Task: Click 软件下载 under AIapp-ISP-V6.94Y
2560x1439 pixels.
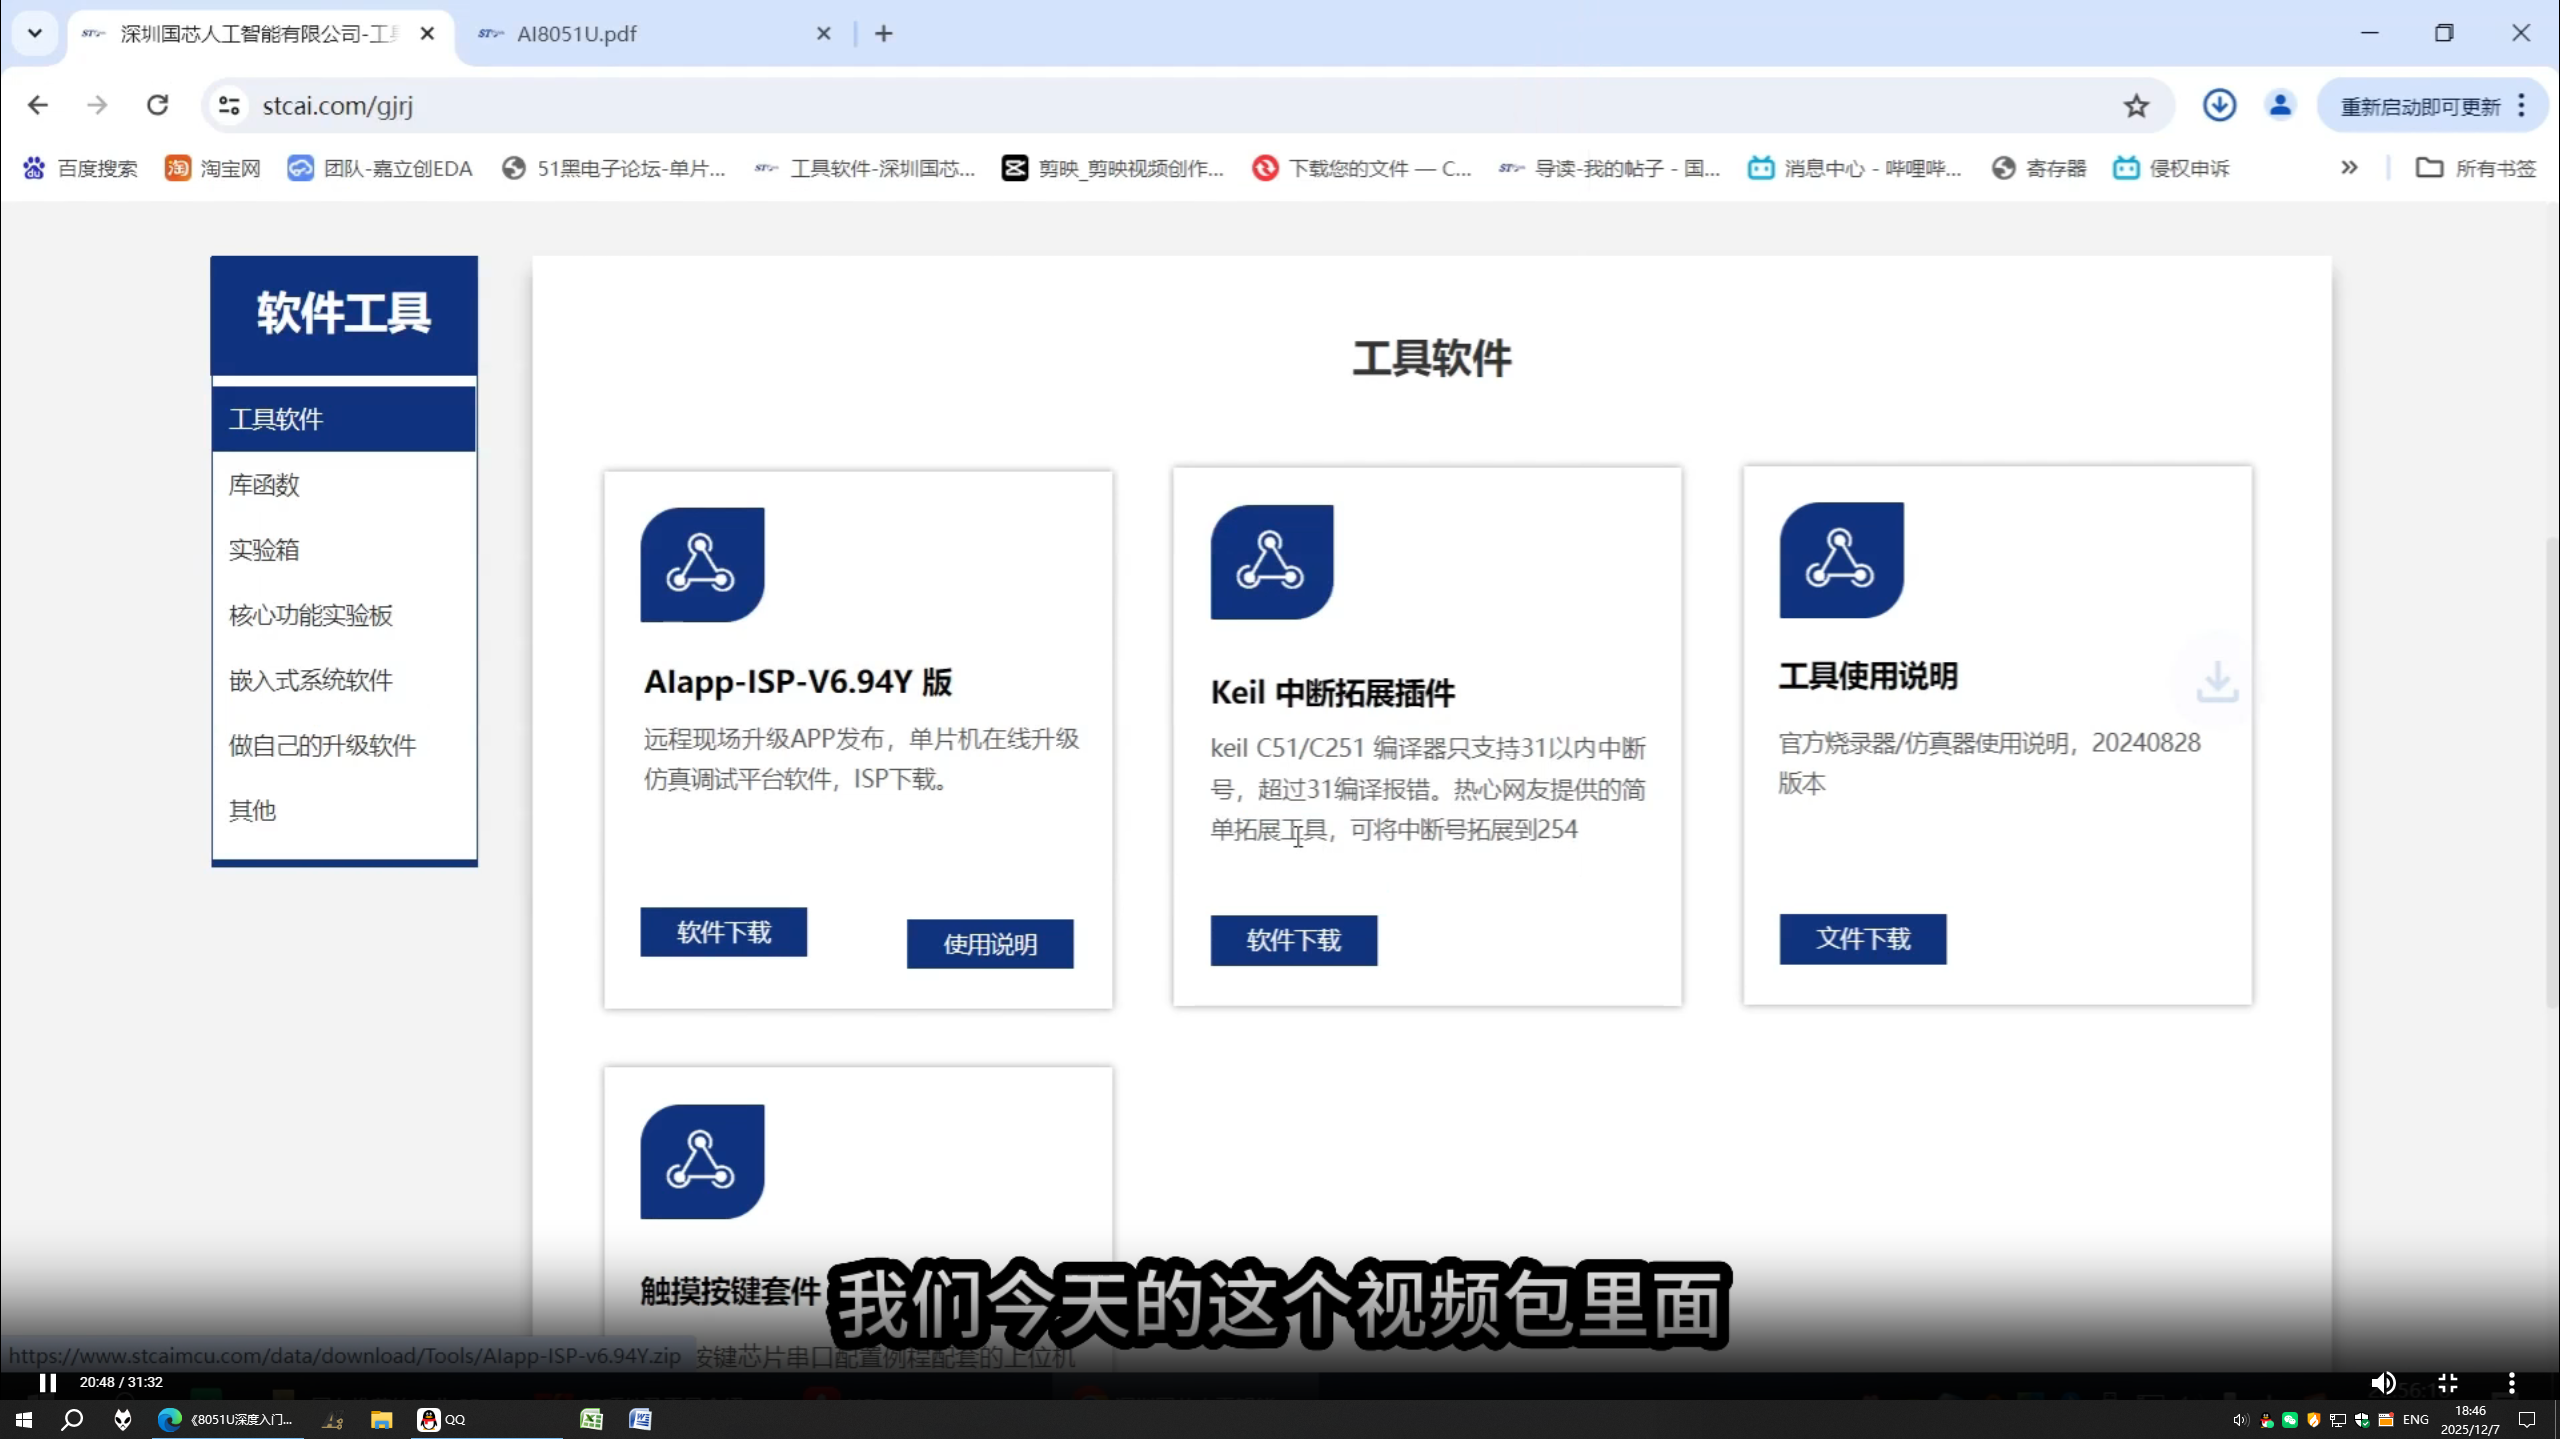Action: click(723, 932)
